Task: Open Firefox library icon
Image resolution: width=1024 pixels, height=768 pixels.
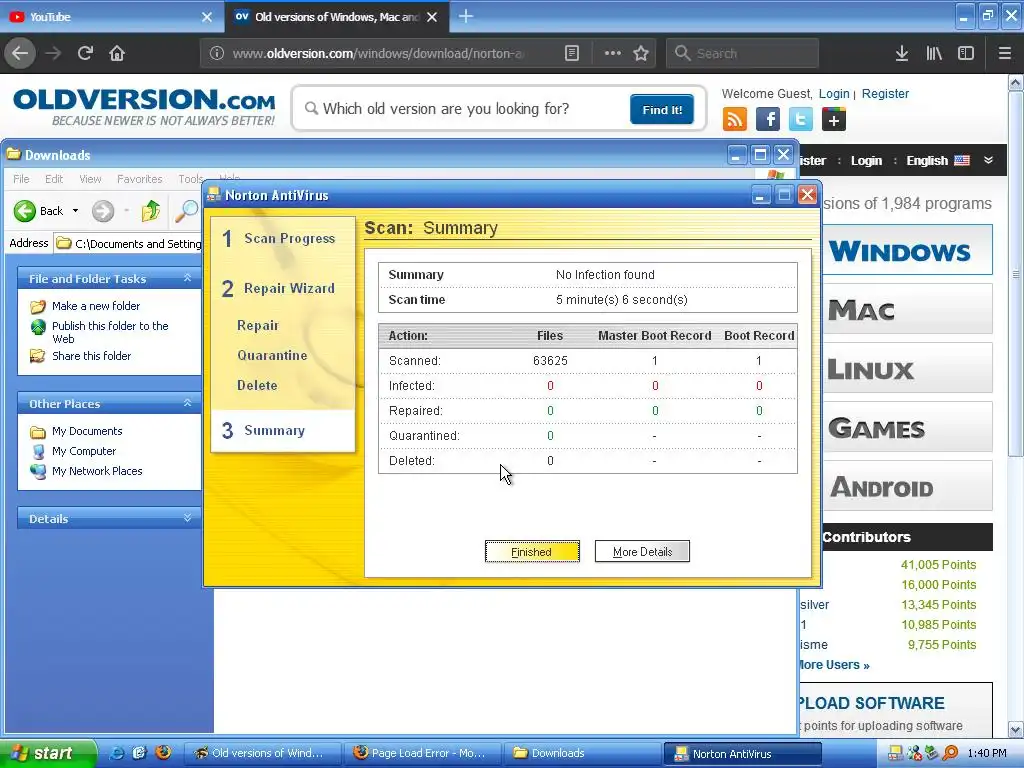Action: tap(934, 53)
